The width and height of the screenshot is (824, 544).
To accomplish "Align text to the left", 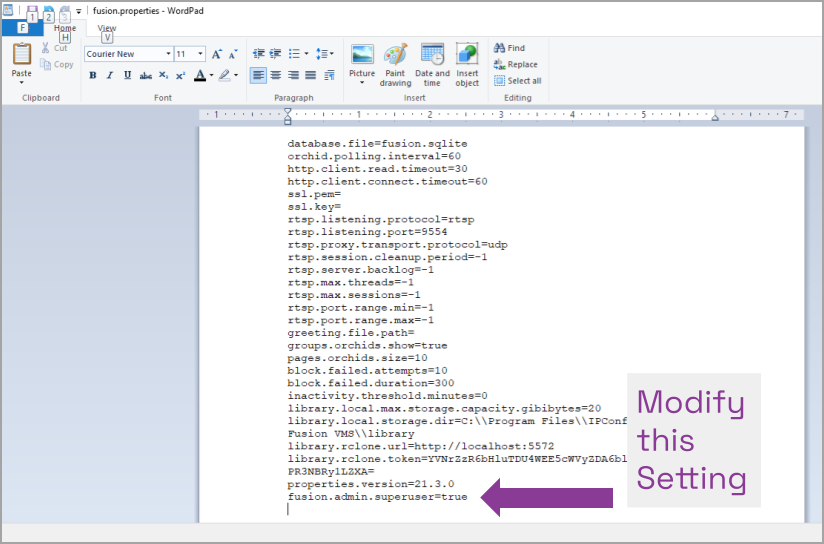I will coord(258,75).
